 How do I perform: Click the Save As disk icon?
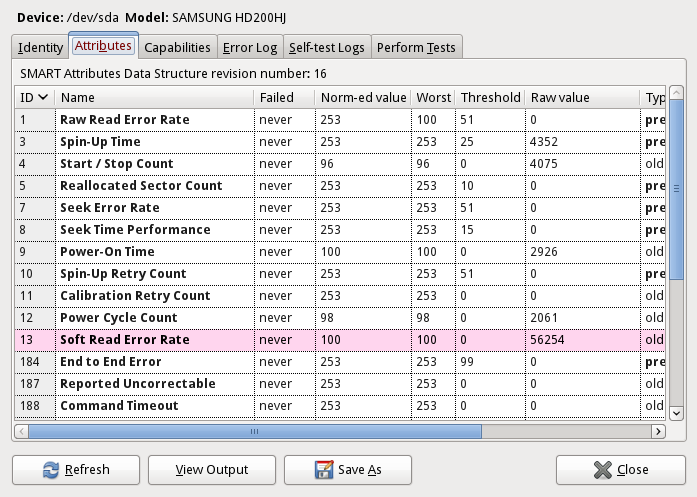coord(324,470)
